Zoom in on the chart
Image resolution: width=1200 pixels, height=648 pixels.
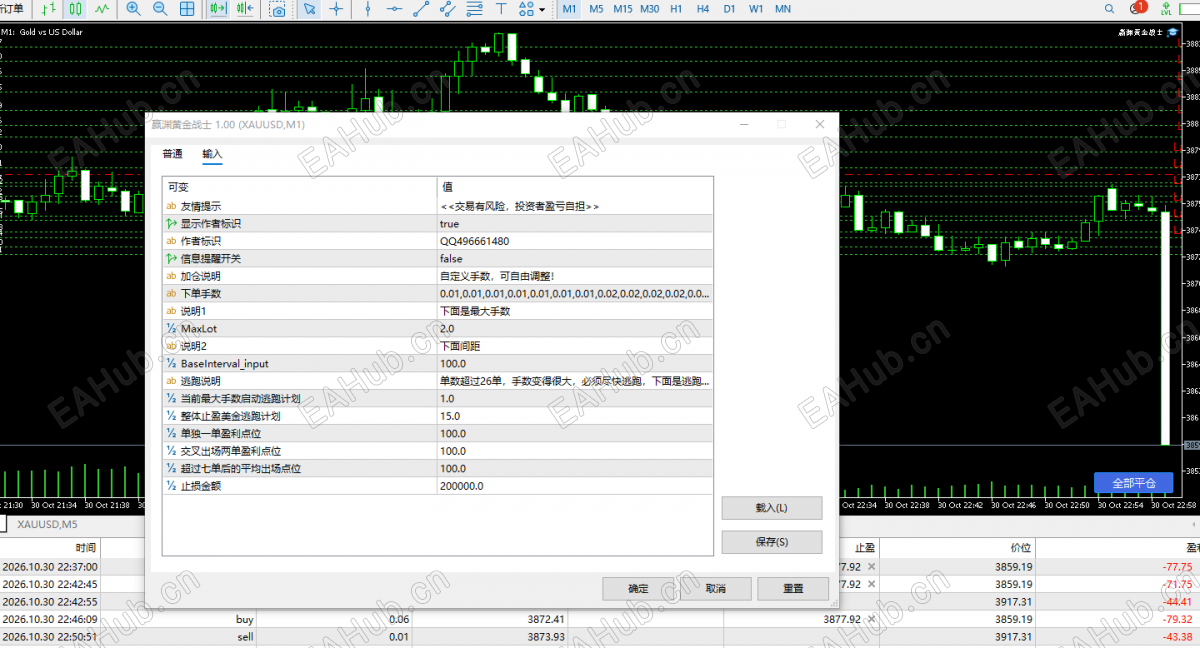pyautogui.click(x=134, y=9)
